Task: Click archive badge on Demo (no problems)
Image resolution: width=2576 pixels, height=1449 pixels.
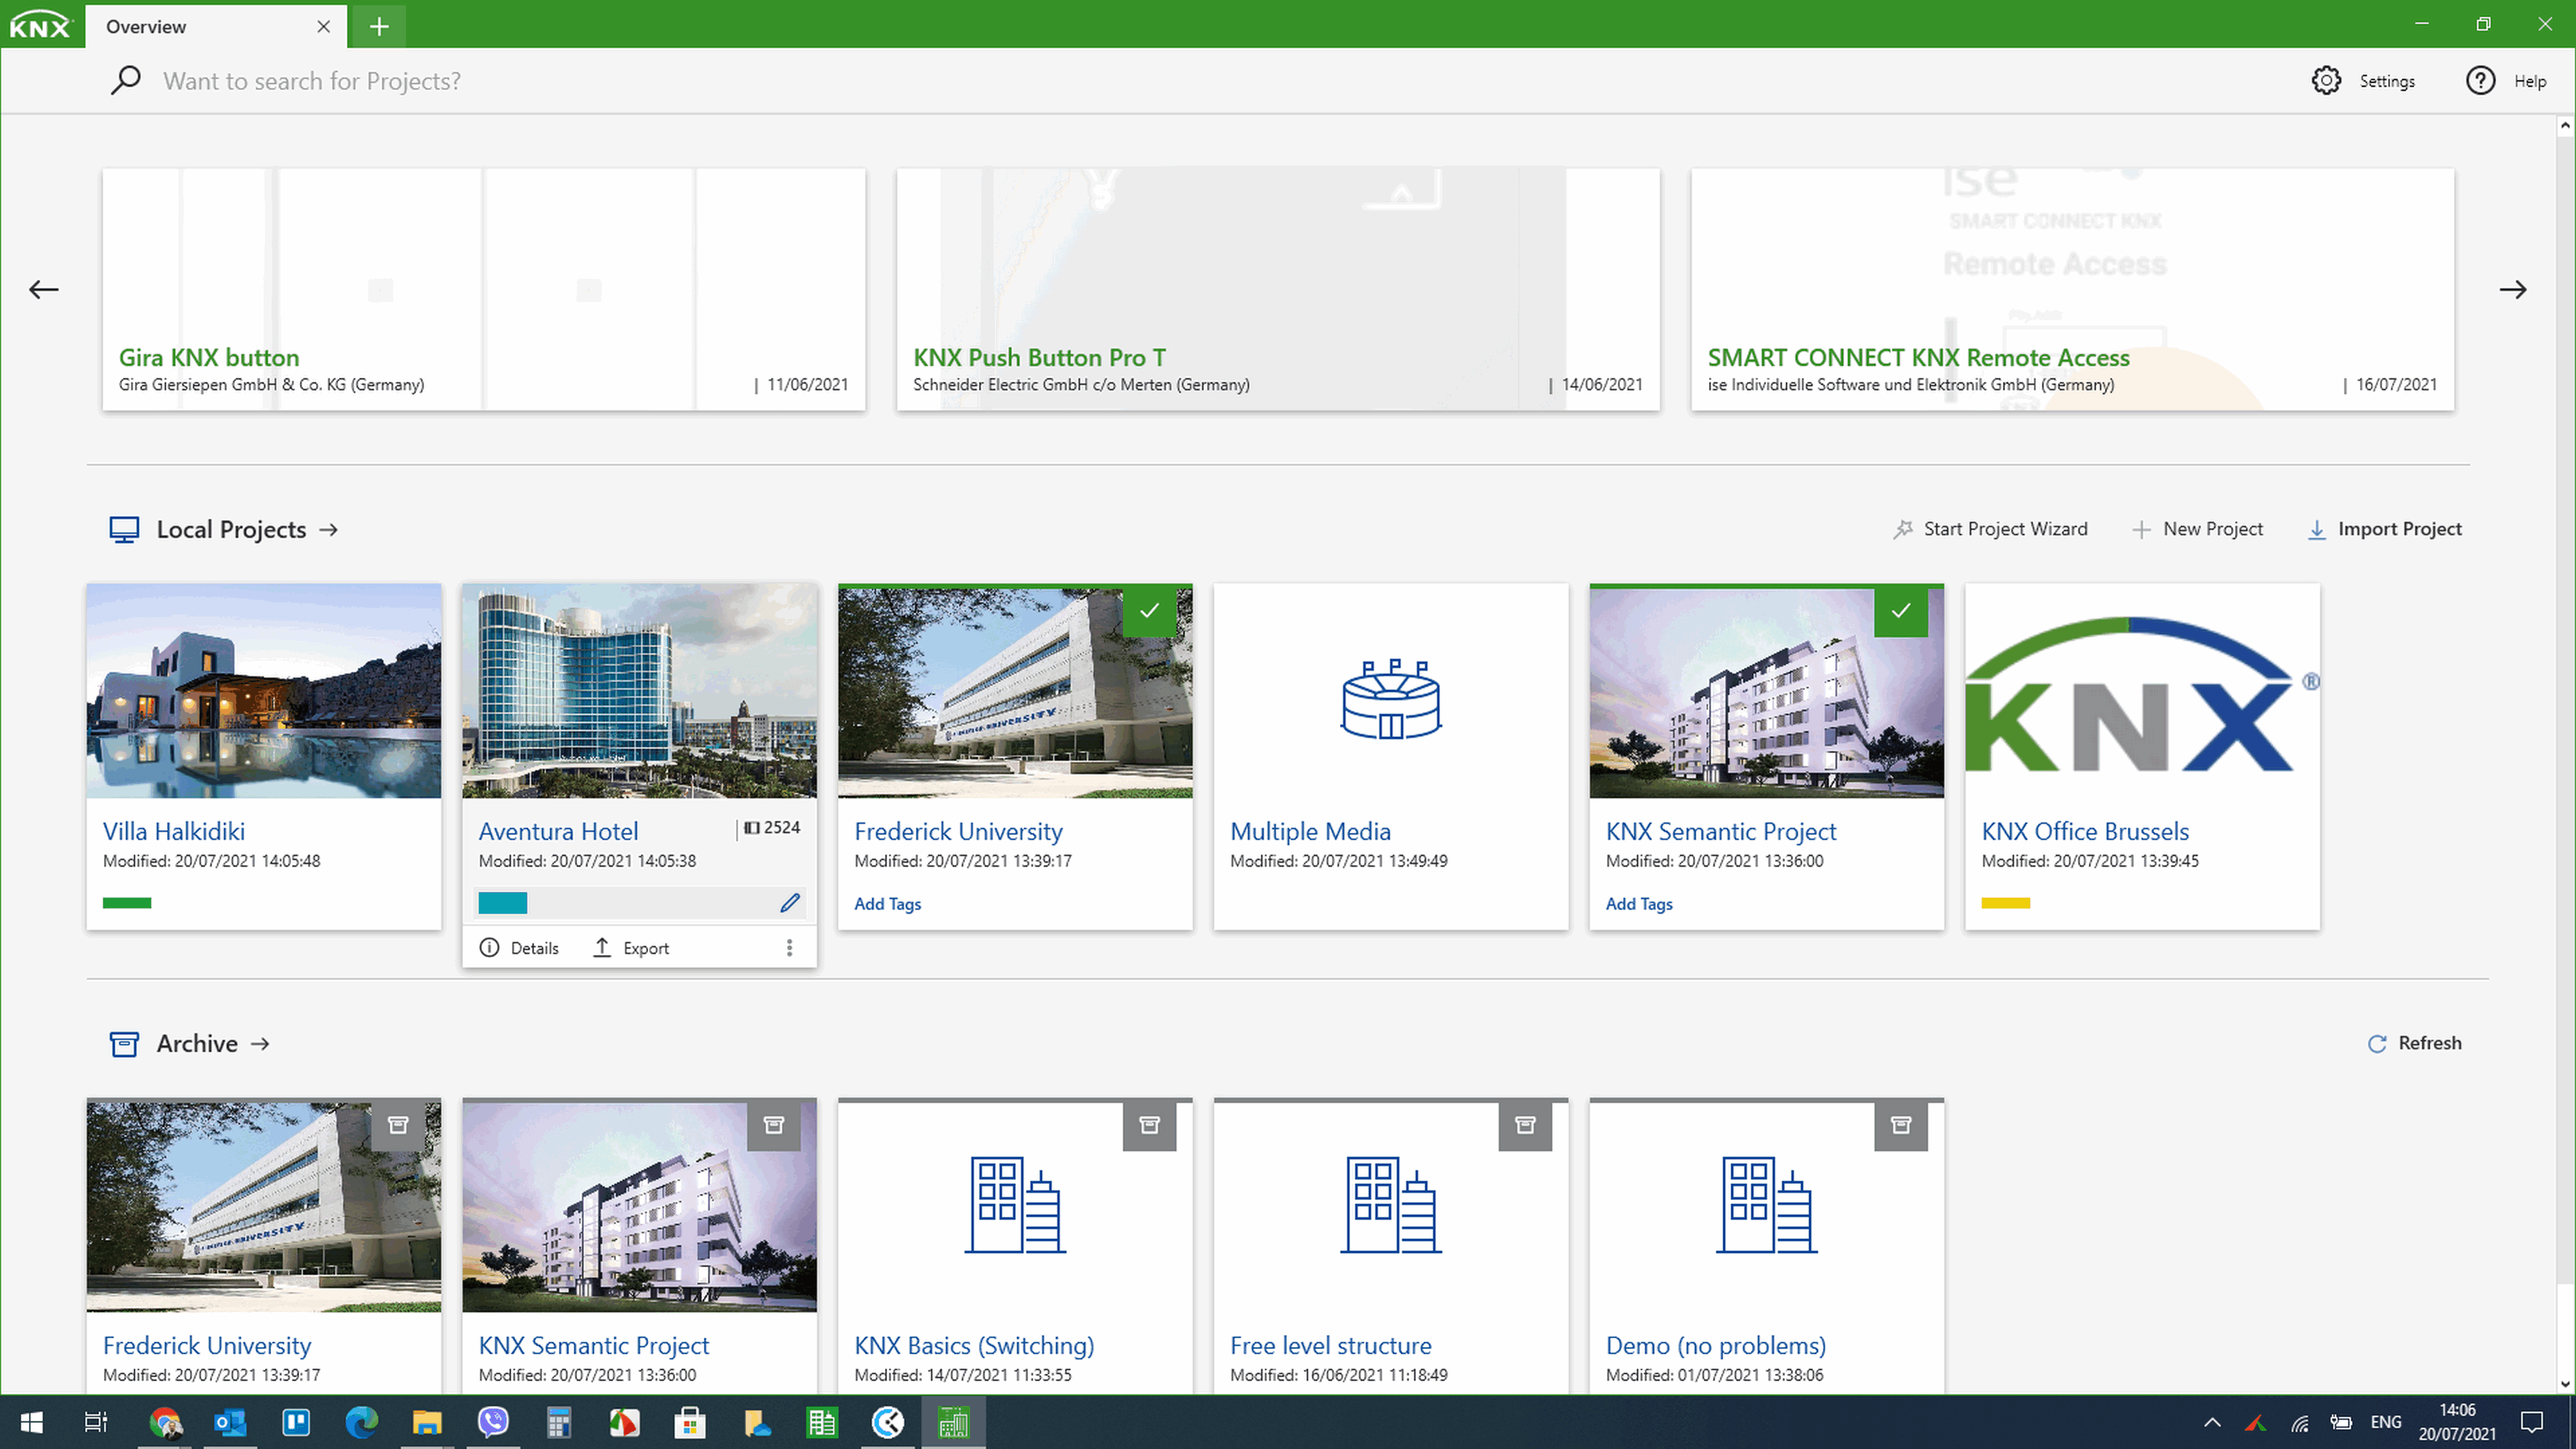Action: point(1901,1126)
